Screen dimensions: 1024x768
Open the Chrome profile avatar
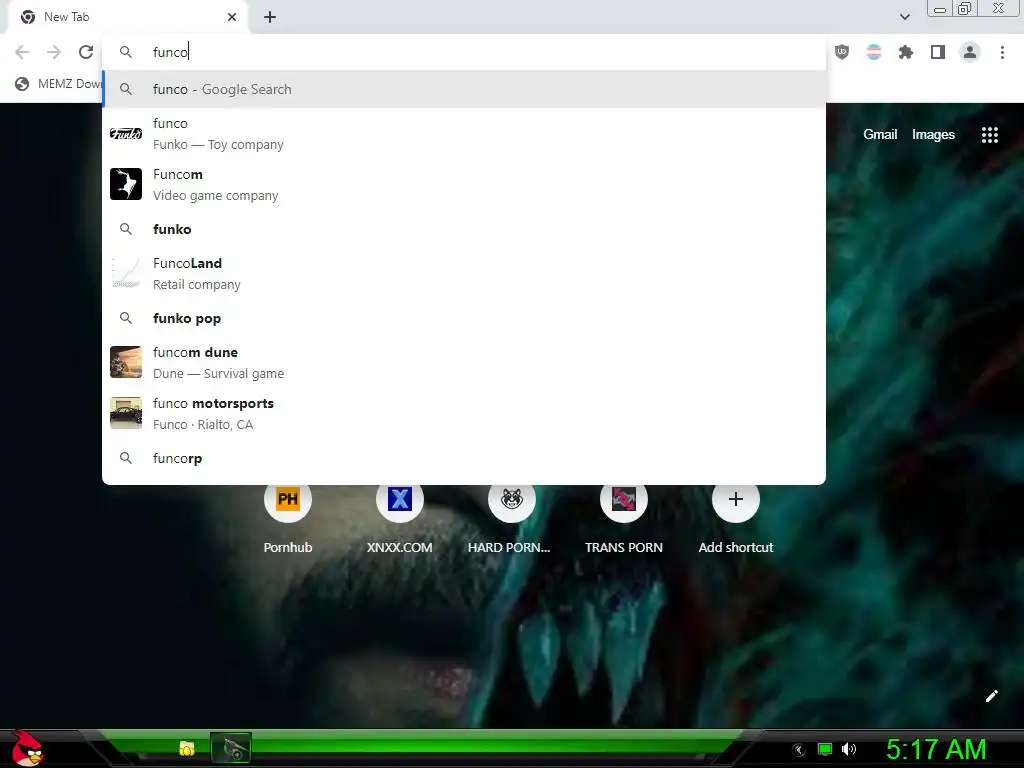970,52
